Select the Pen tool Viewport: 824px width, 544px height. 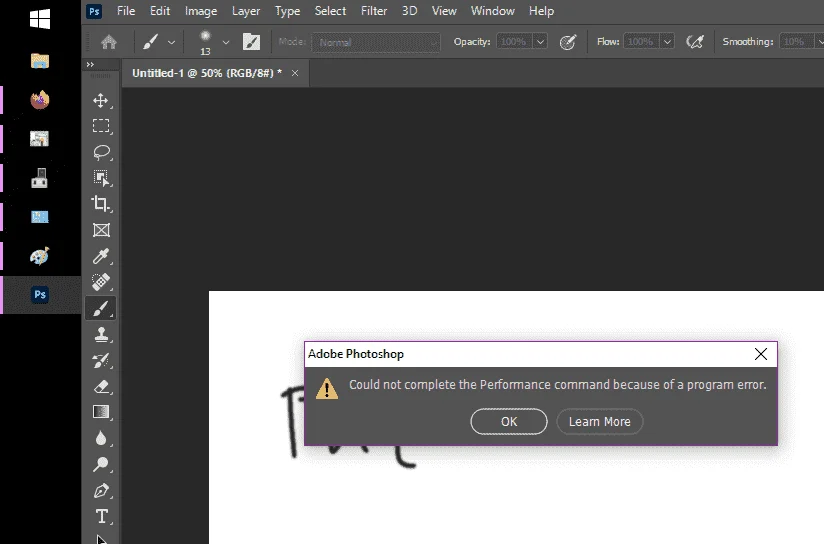[x=101, y=490]
